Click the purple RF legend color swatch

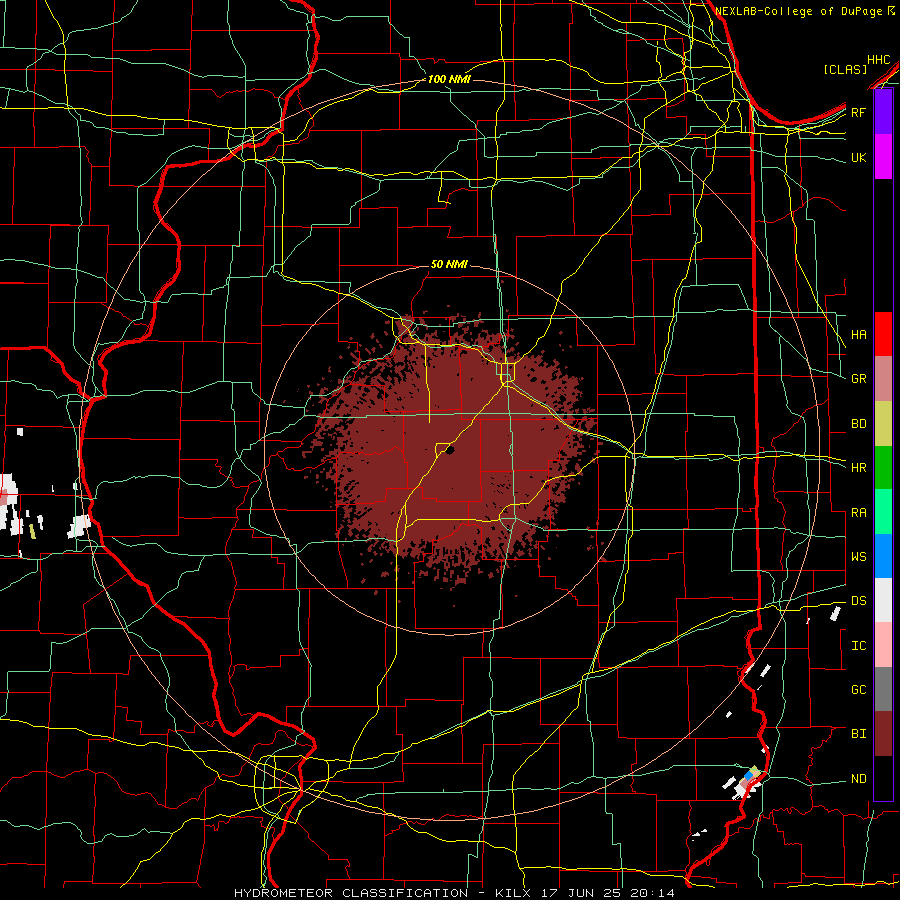883,112
